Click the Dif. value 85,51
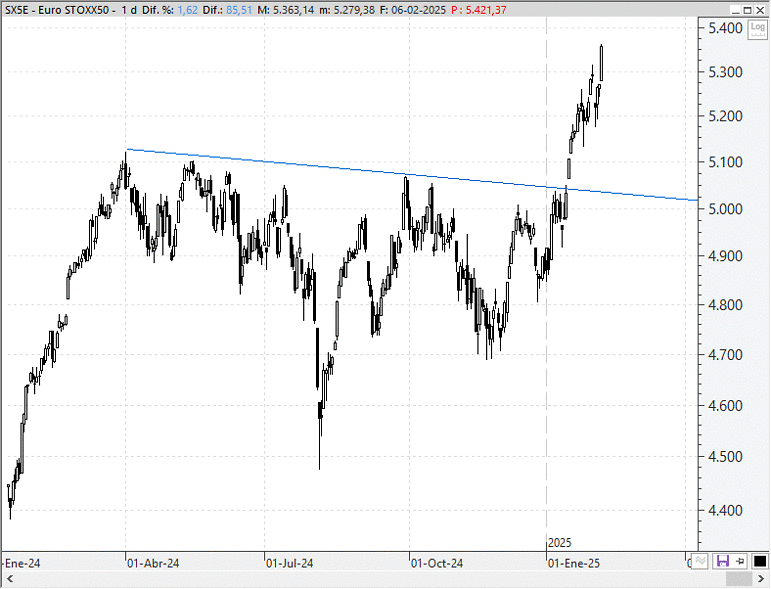The image size is (771, 589). coord(239,10)
